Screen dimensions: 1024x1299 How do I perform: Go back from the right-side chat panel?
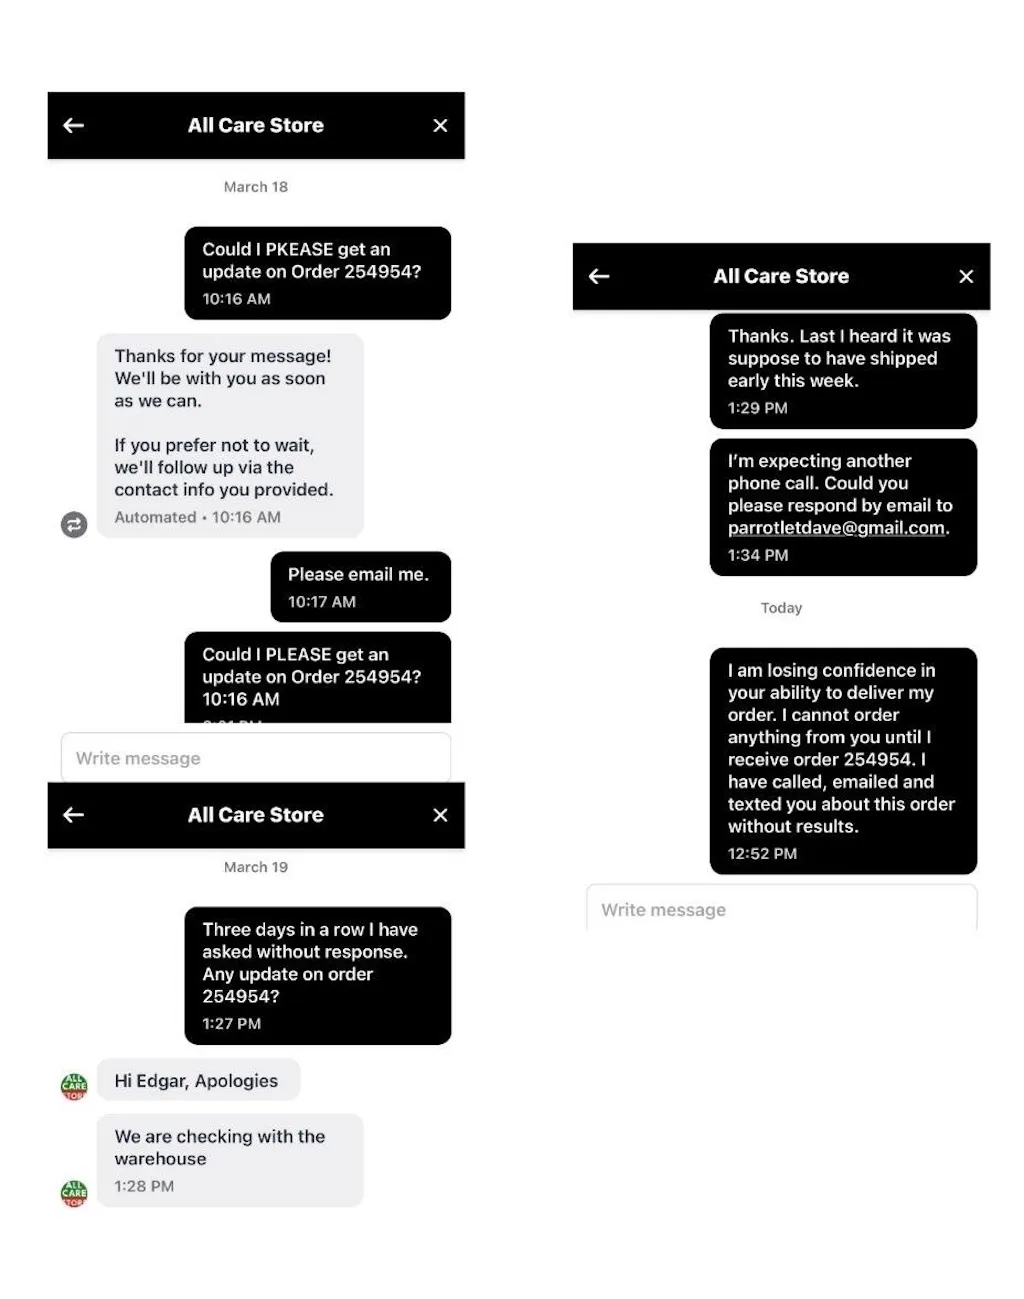tap(599, 276)
